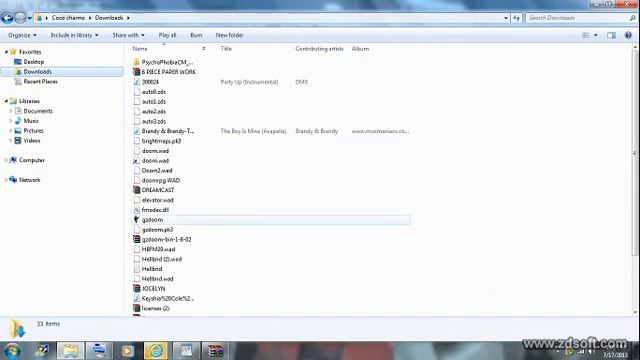Open the recent locations dropdown arrow
The image size is (640, 360).
(29, 18)
